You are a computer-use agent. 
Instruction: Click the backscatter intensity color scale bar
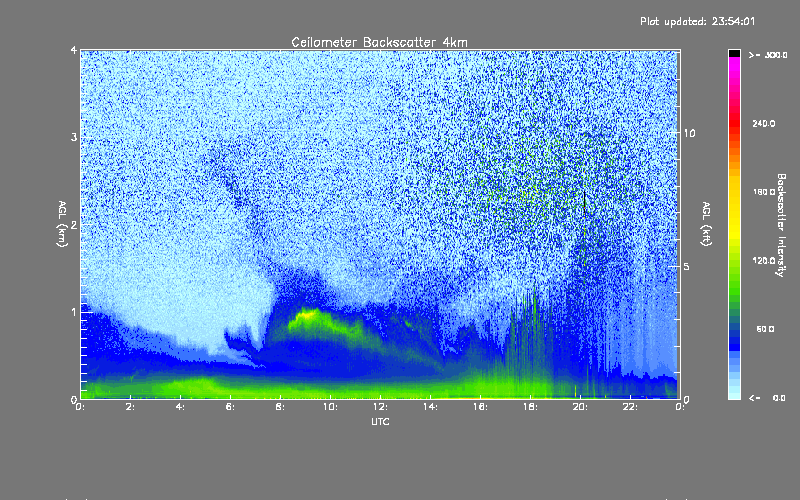pyautogui.click(x=734, y=224)
